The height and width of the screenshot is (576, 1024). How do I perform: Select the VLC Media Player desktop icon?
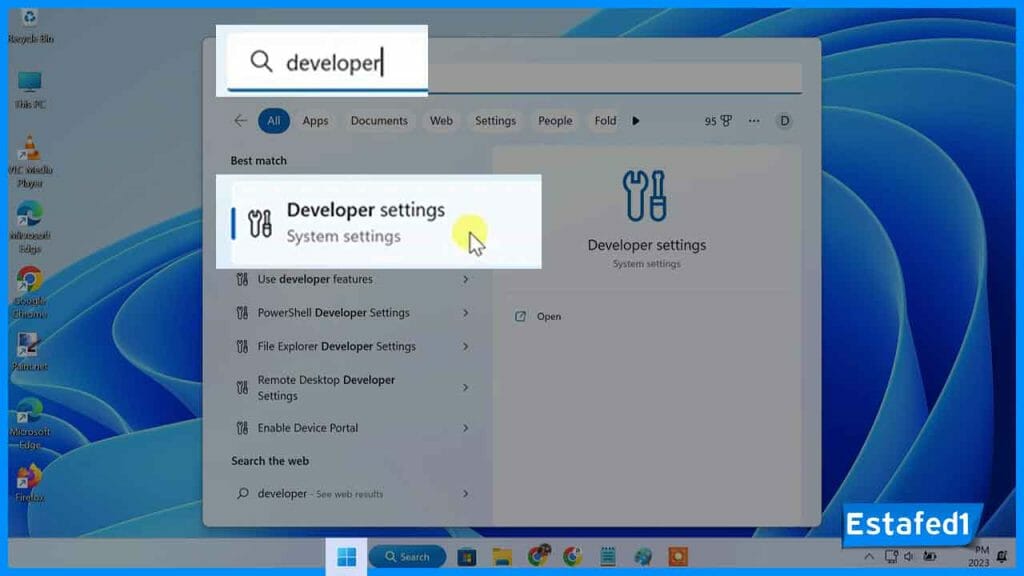pyautogui.click(x=30, y=162)
